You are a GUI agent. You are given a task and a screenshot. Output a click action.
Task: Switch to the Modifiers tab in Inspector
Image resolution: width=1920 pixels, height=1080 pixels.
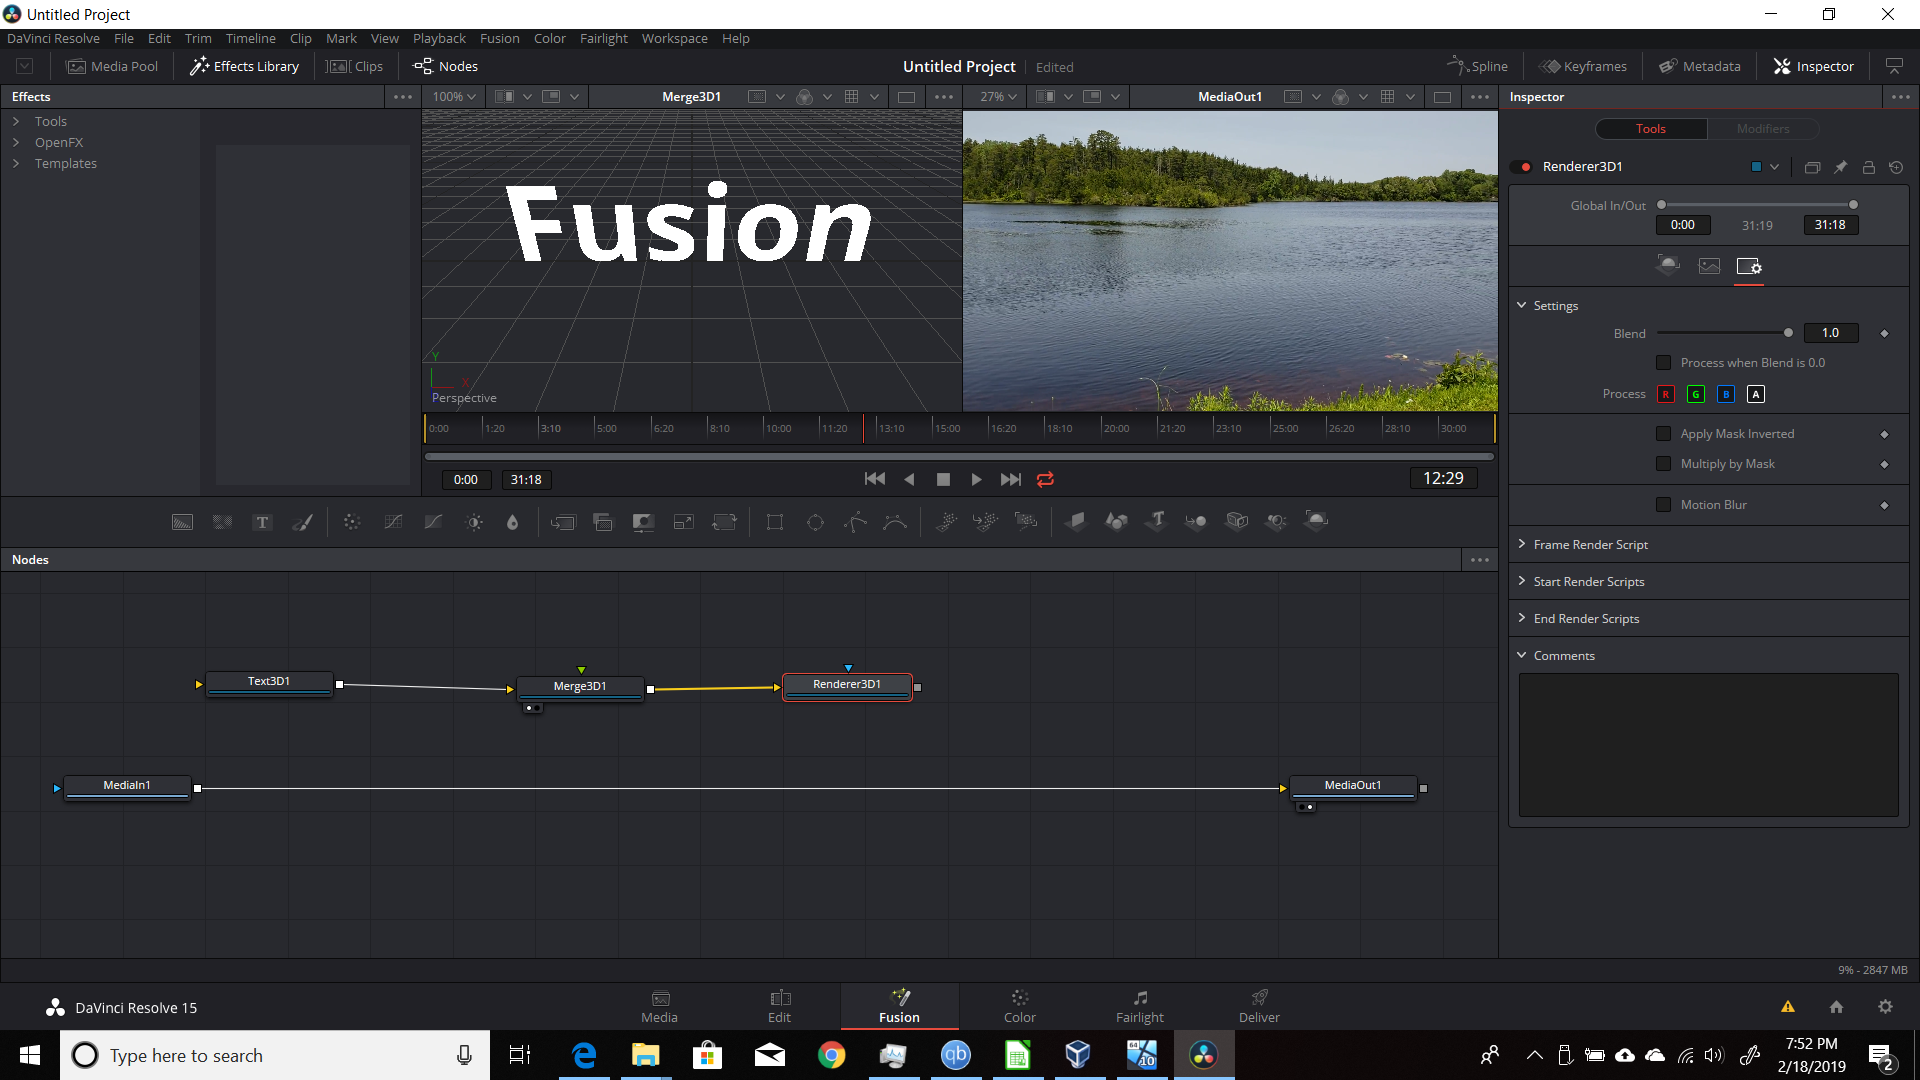pyautogui.click(x=1763, y=129)
